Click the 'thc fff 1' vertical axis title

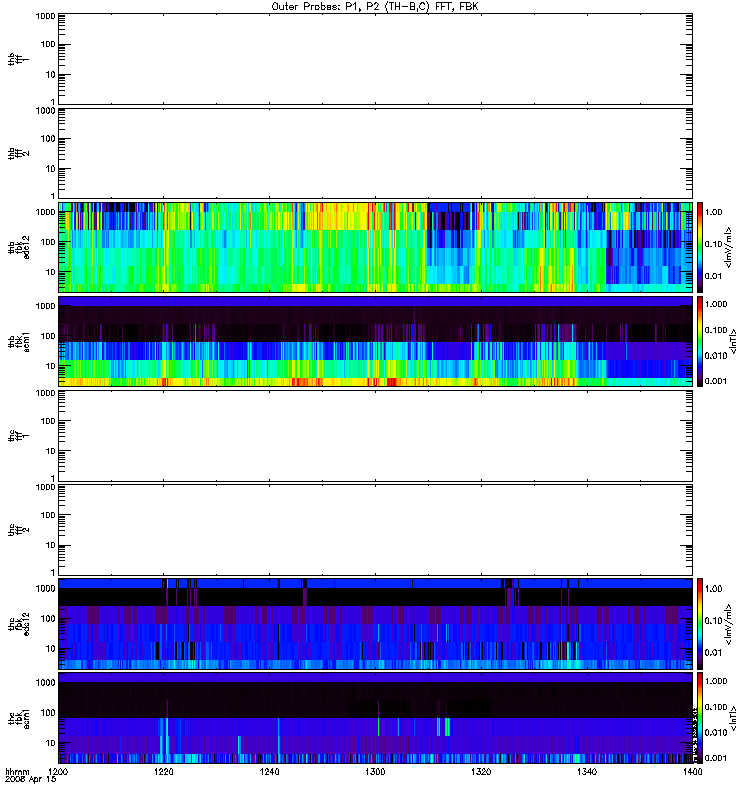pos(19,436)
